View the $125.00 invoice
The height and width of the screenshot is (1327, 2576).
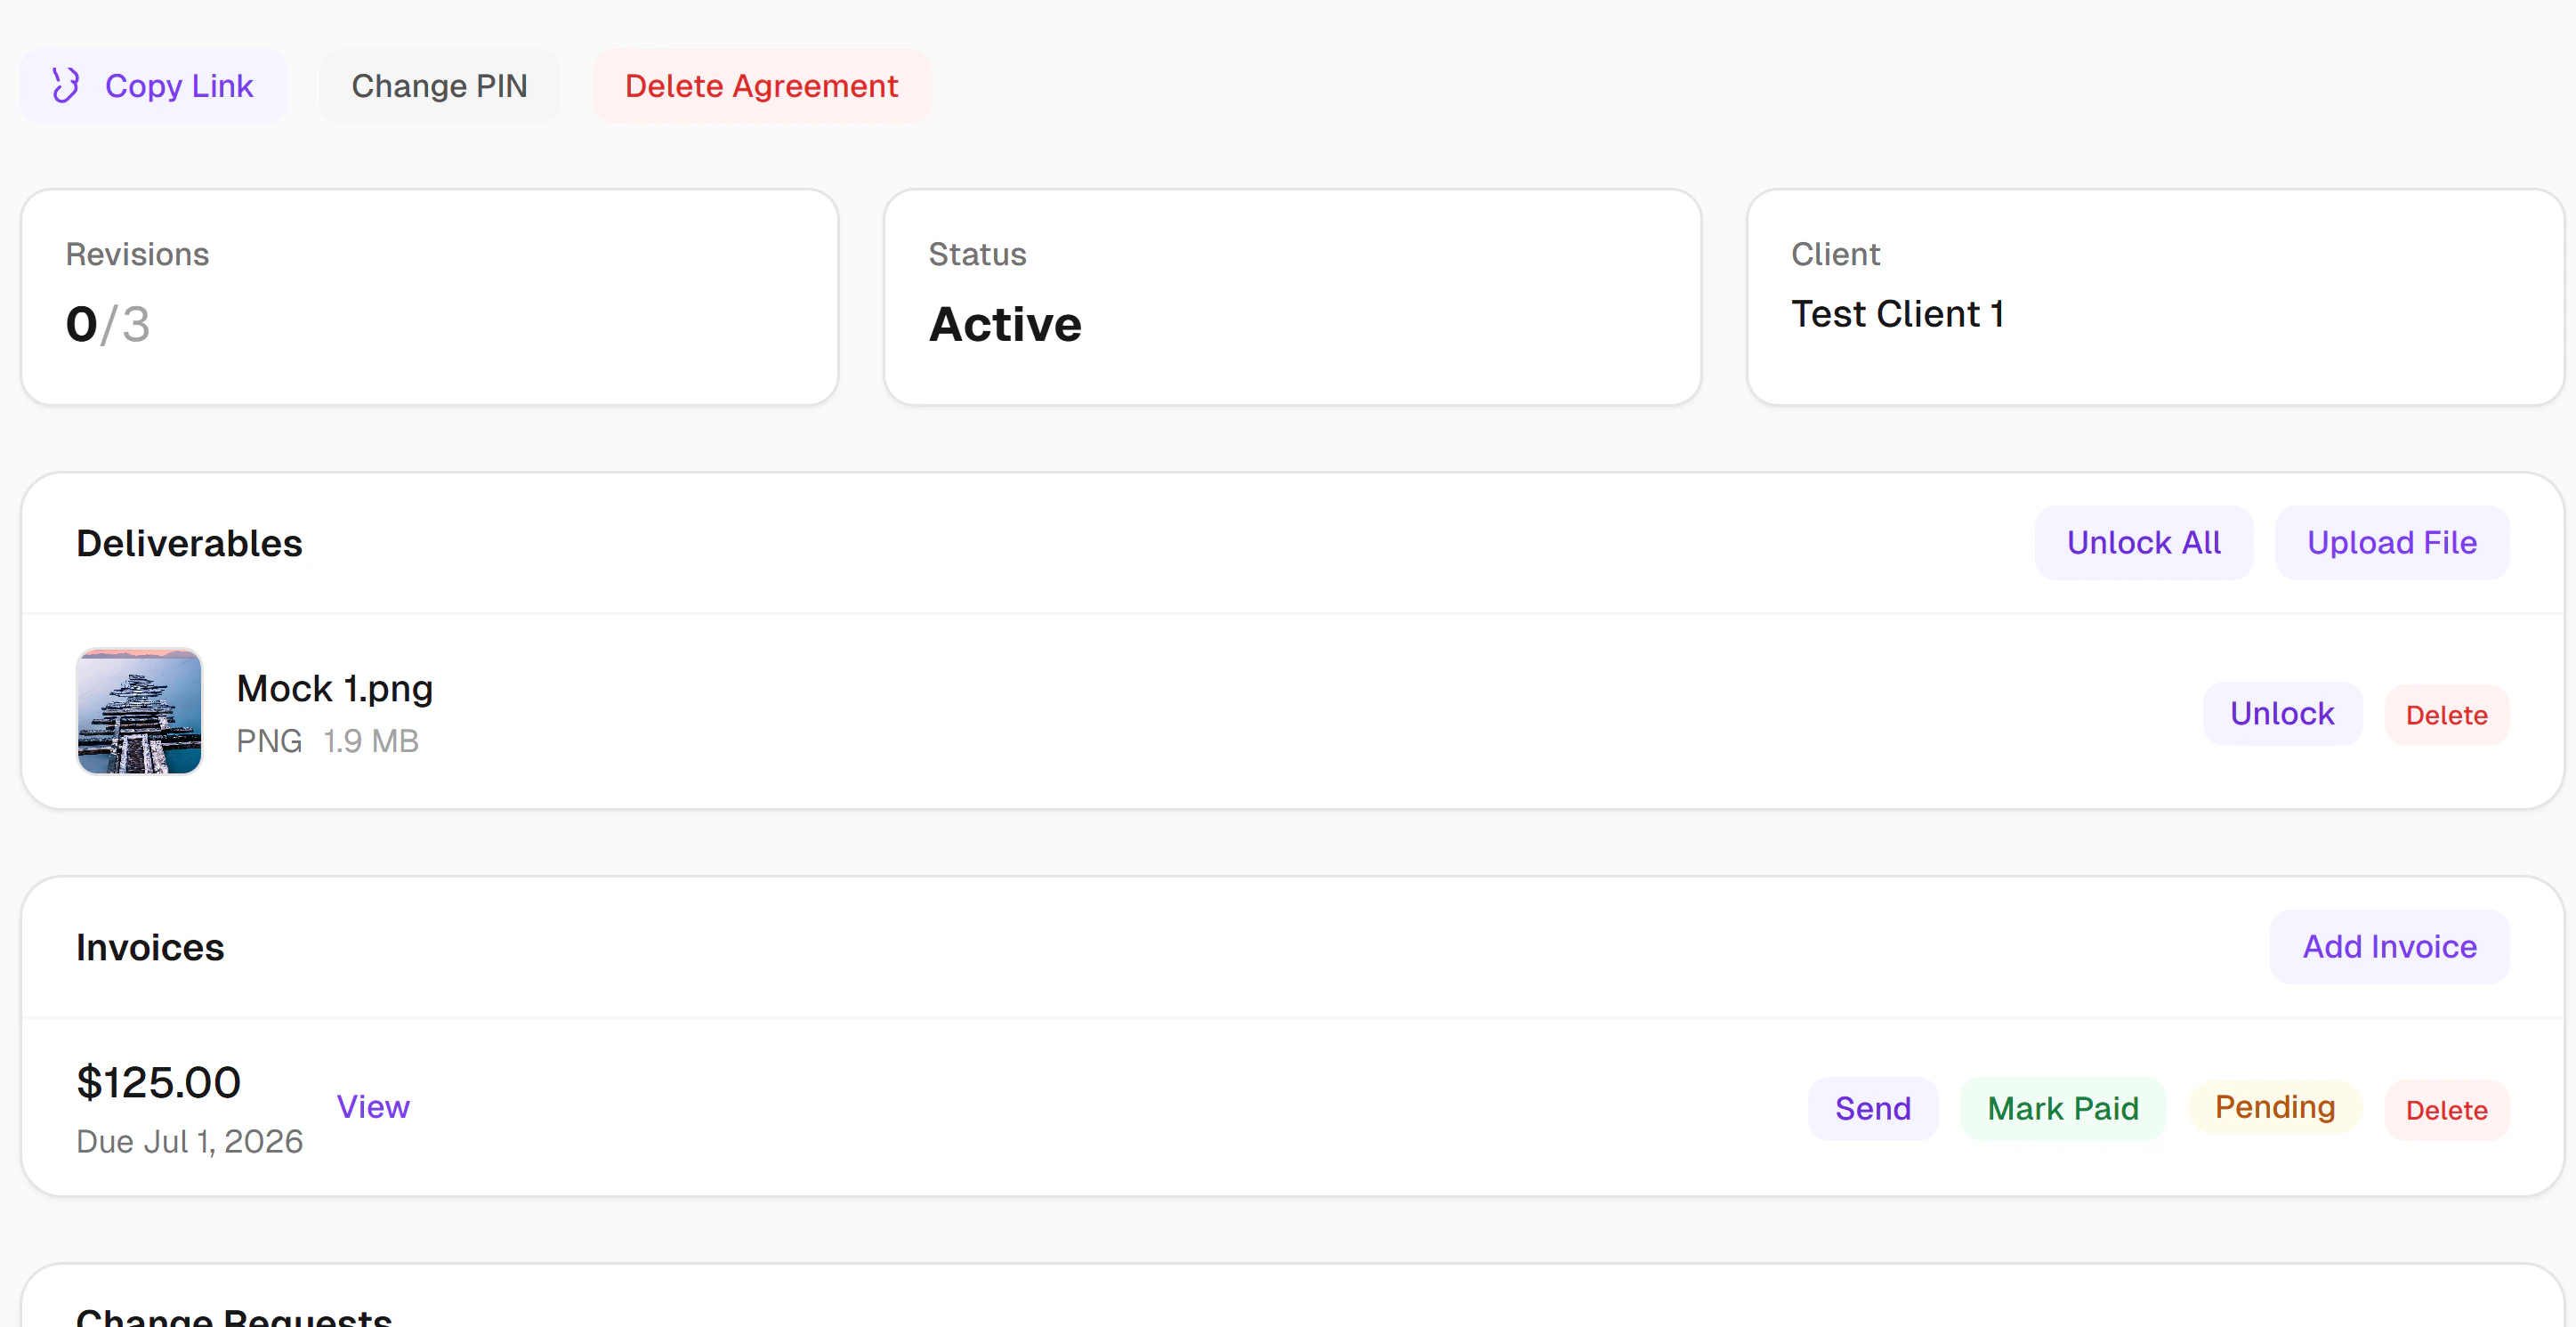pyautogui.click(x=373, y=1107)
